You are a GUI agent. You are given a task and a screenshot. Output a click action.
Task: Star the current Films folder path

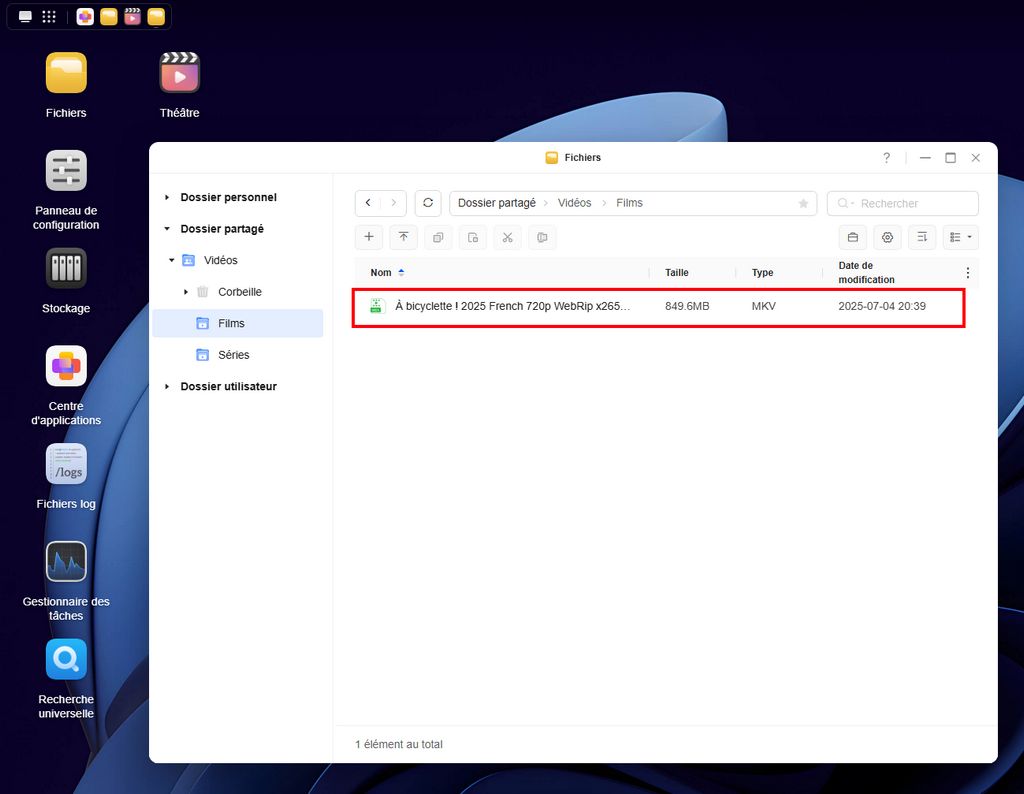pos(803,203)
